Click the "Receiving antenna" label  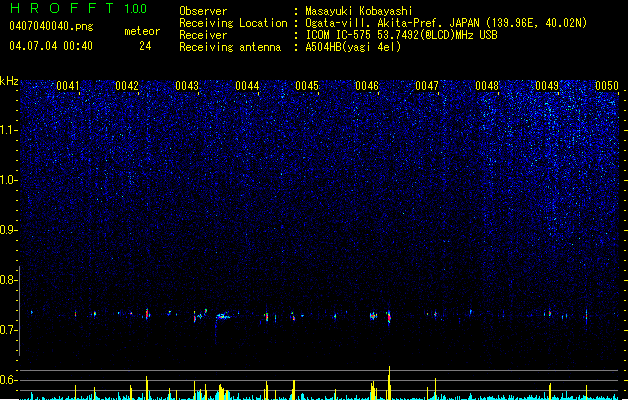(230, 47)
